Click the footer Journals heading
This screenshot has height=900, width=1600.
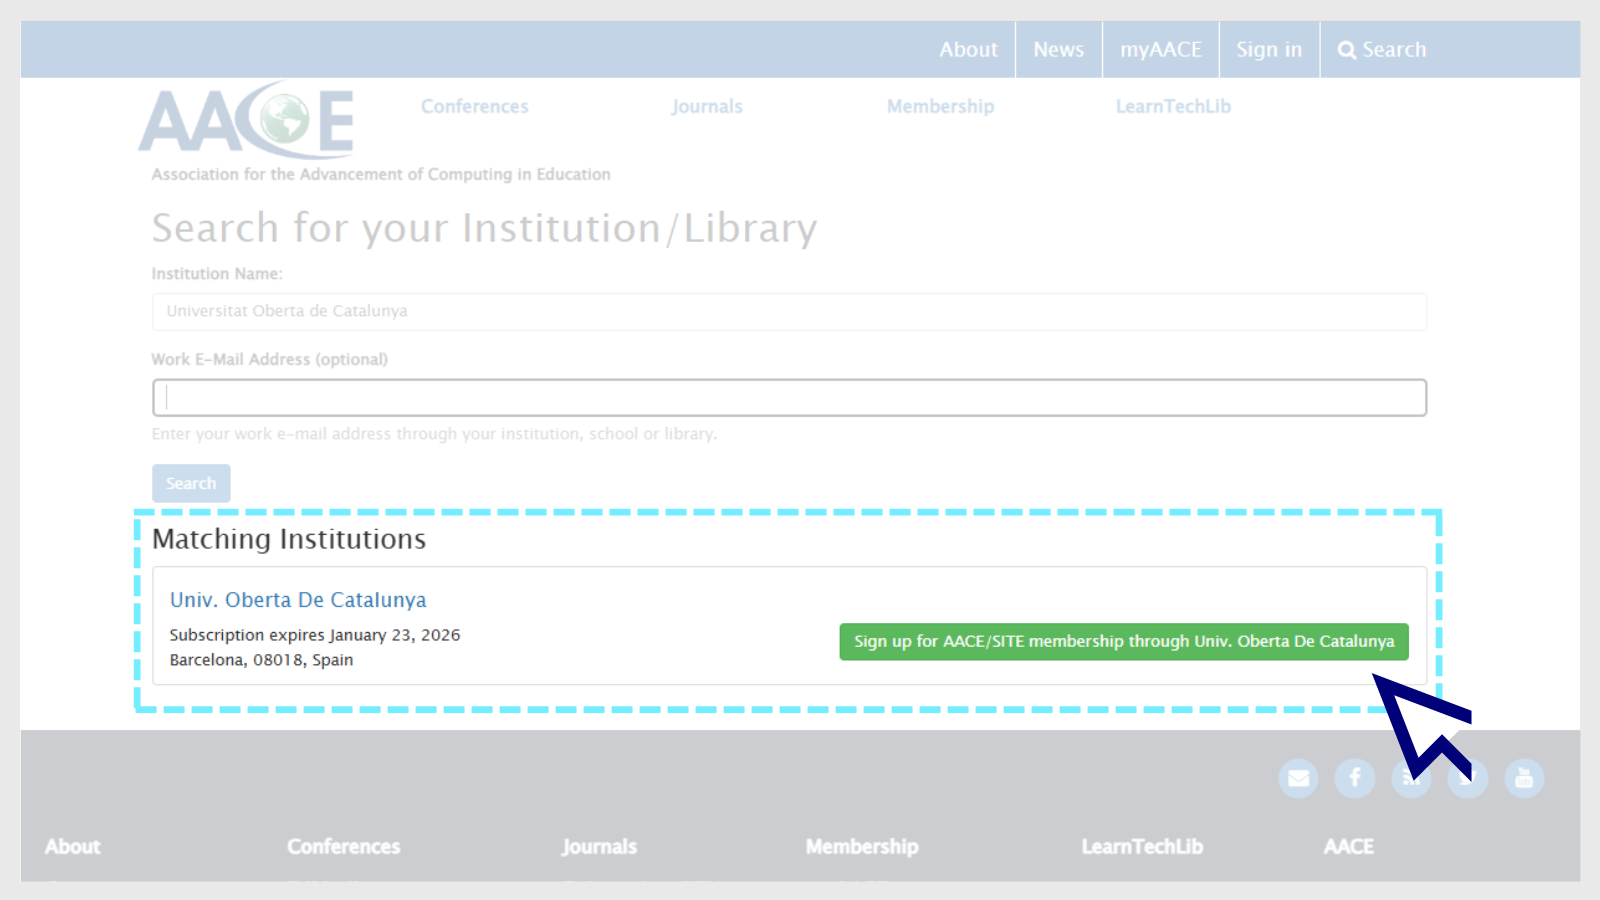click(x=599, y=846)
